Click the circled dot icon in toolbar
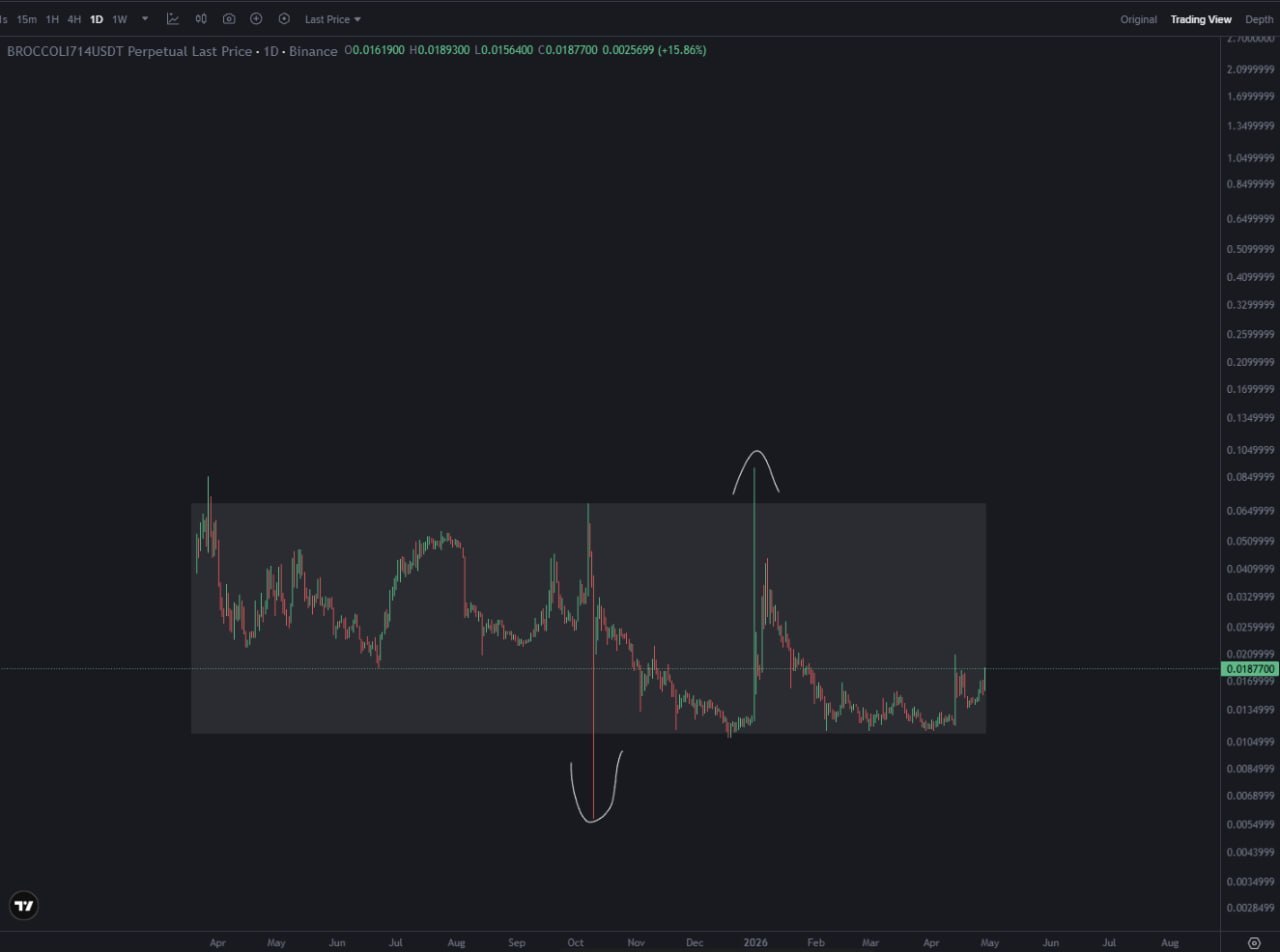1280x952 pixels. point(284,19)
